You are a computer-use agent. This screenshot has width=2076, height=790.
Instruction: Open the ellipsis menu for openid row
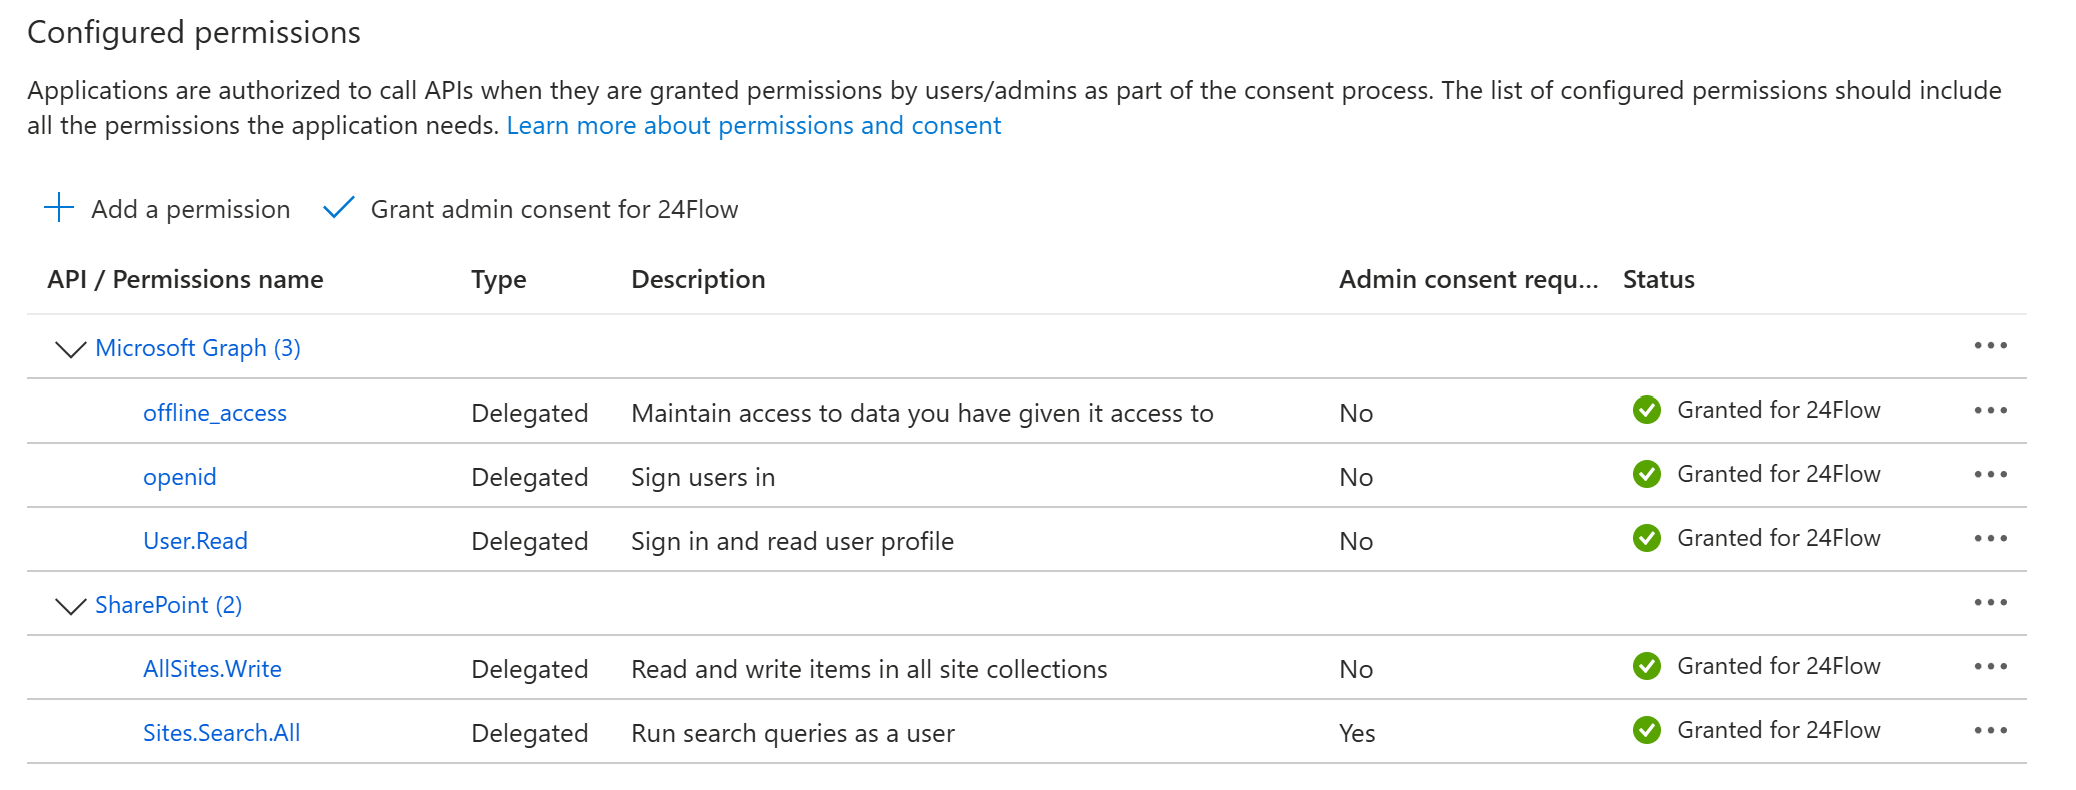point(1990,475)
